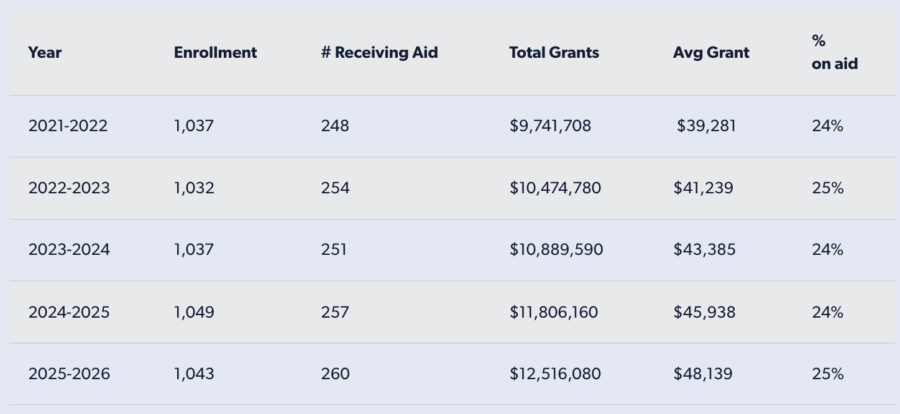Select the 1,049 enrollment value

click(x=194, y=312)
